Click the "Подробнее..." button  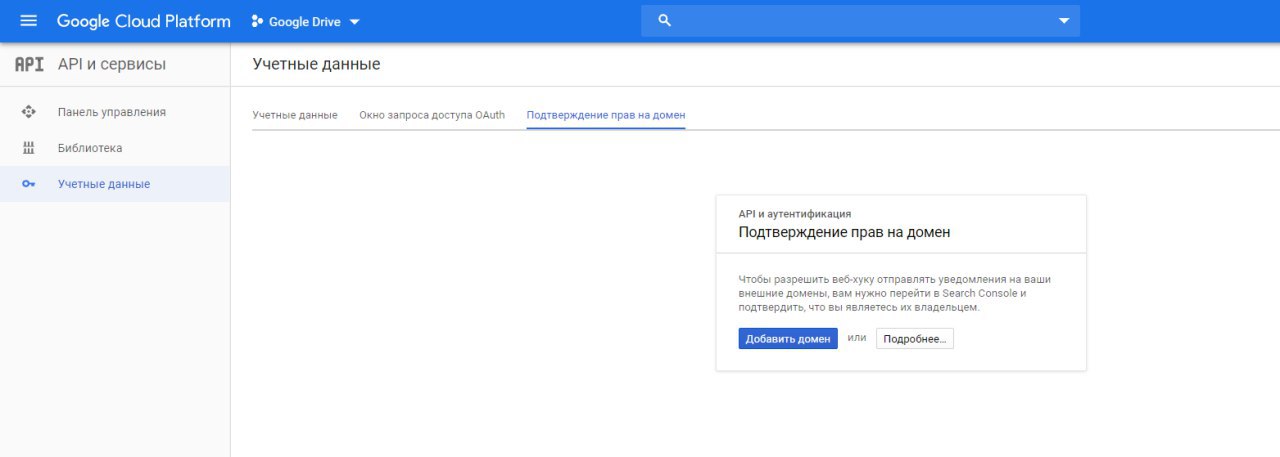pos(915,339)
